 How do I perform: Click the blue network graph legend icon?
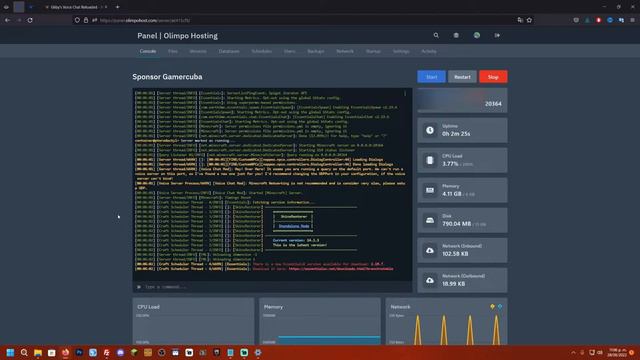tap(500, 307)
